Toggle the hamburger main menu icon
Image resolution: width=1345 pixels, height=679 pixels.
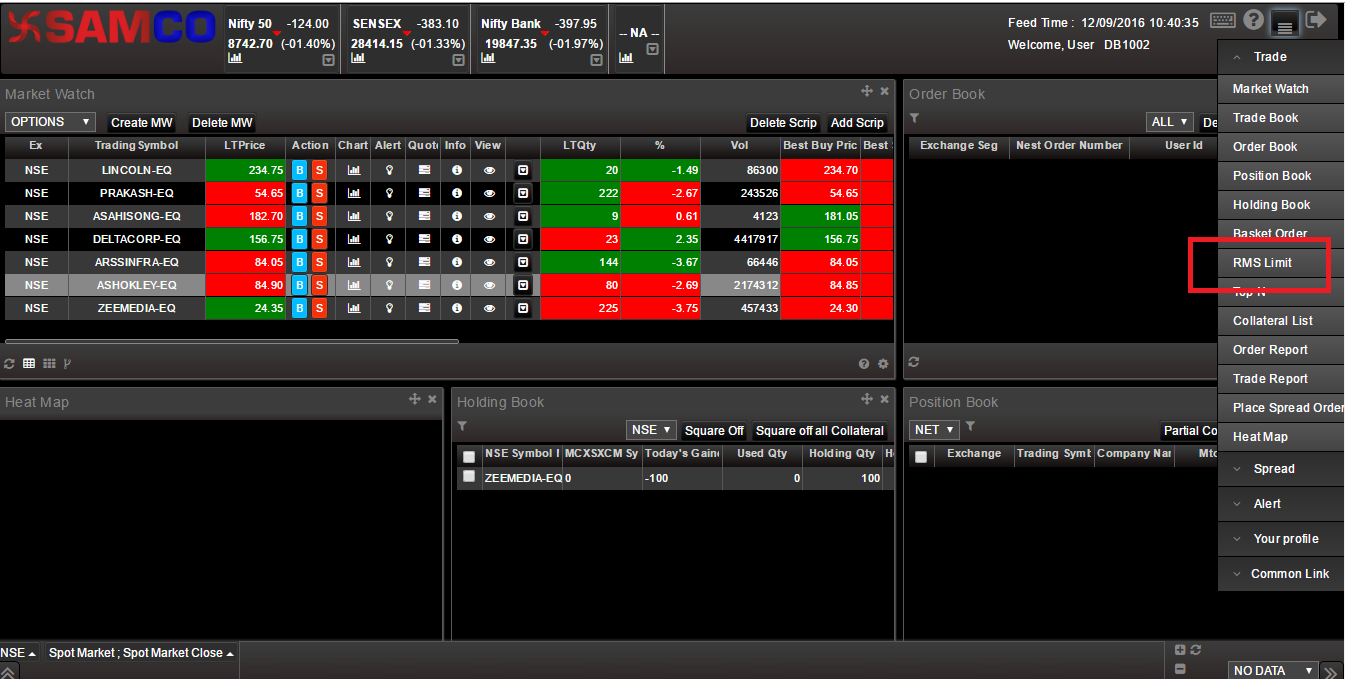click(1286, 22)
